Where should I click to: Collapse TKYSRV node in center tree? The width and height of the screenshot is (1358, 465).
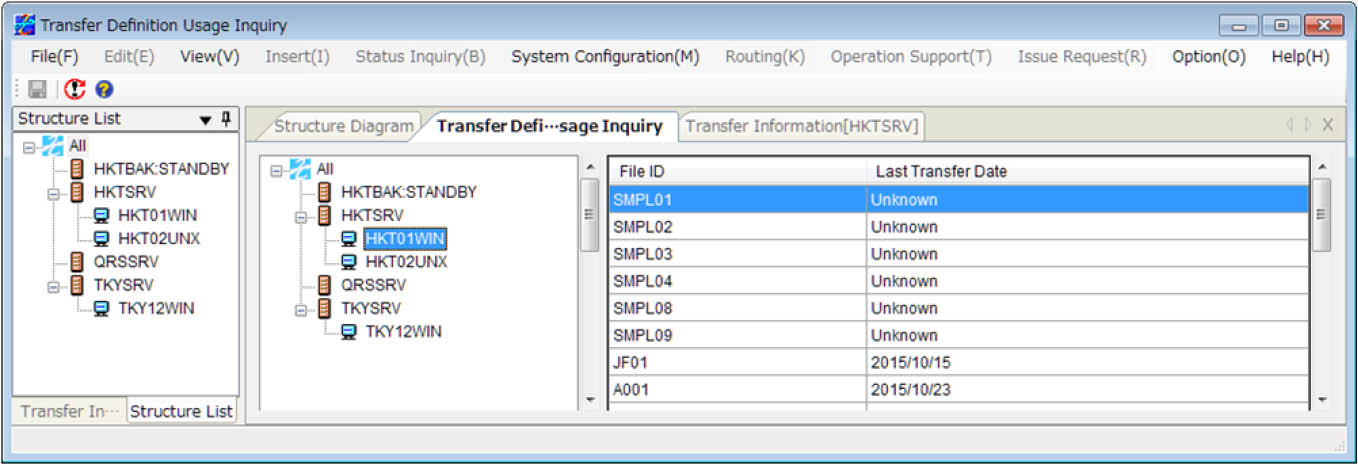coord(300,309)
